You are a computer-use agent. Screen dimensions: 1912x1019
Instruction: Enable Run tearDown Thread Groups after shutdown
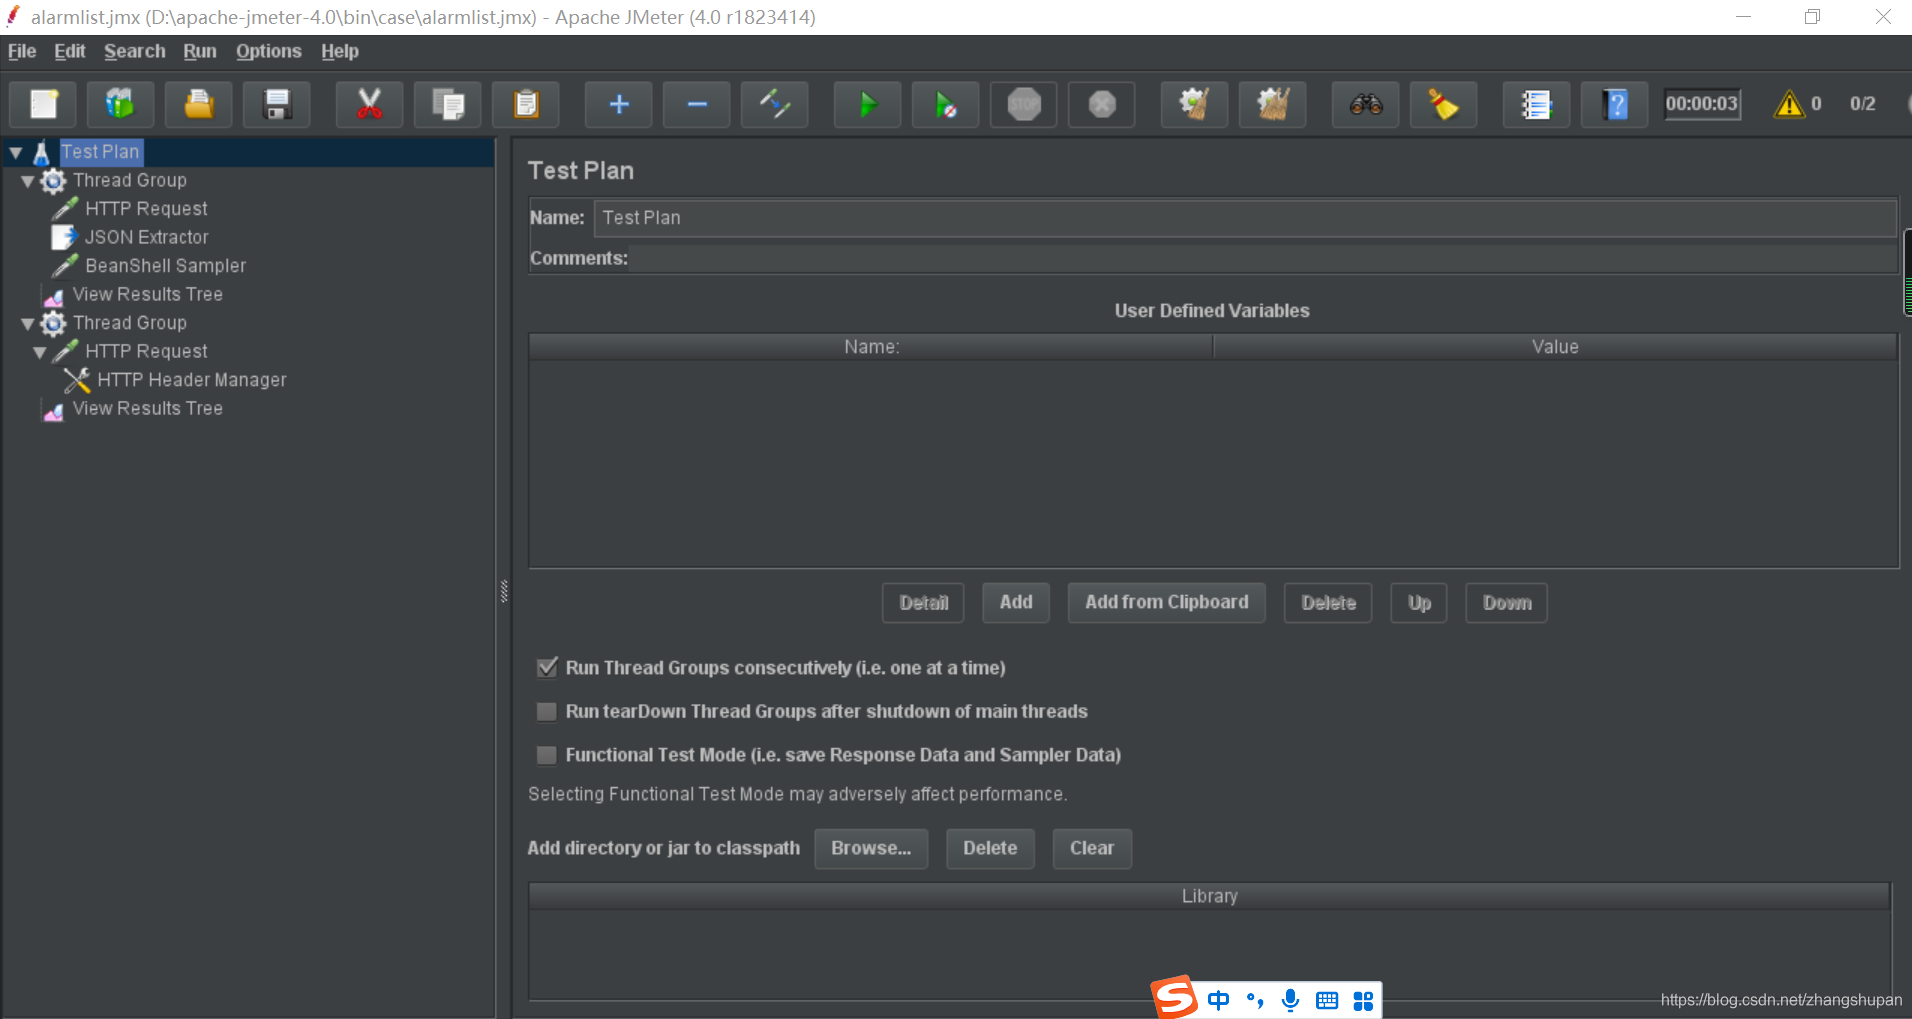click(546, 711)
